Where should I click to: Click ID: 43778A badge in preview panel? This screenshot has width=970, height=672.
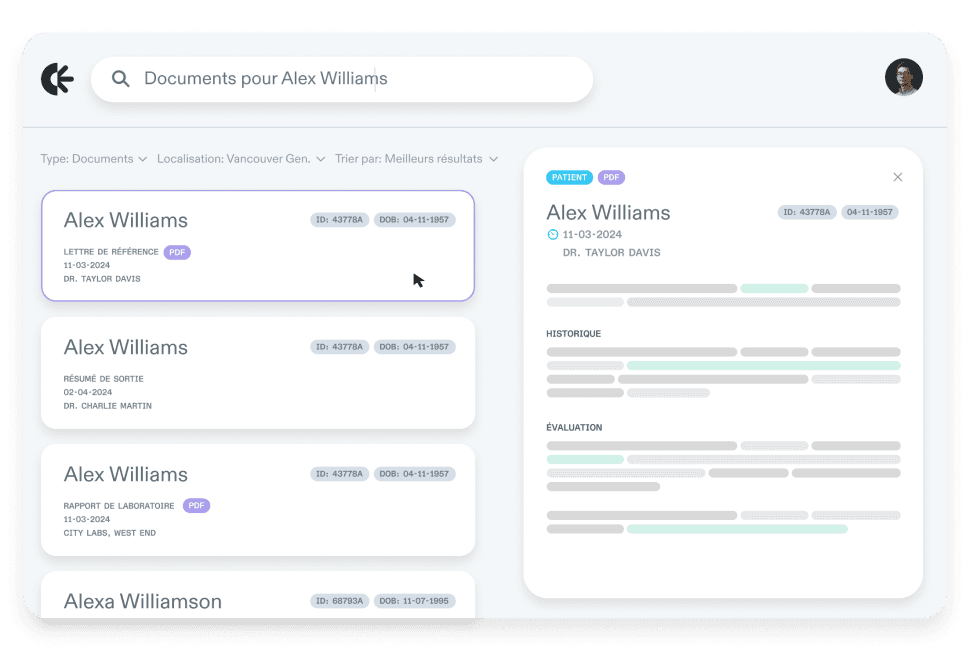(805, 212)
